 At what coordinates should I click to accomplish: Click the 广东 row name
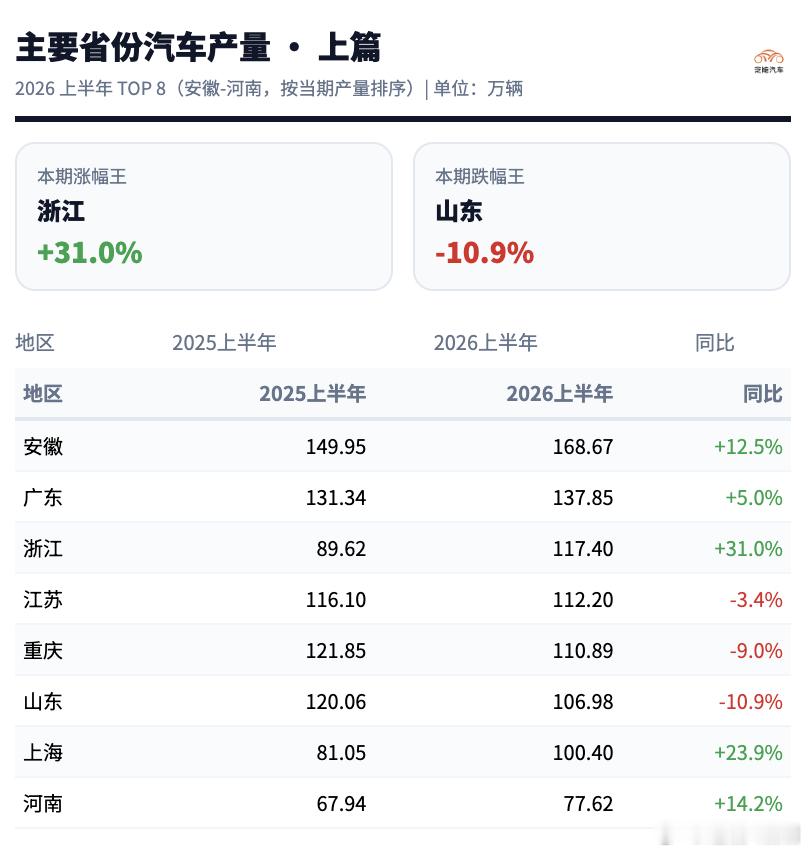click(43, 497)
